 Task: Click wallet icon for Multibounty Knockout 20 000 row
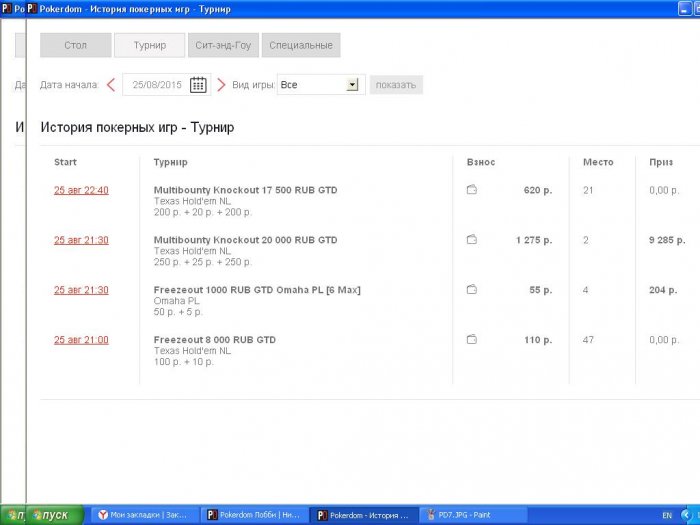(472, 240)
